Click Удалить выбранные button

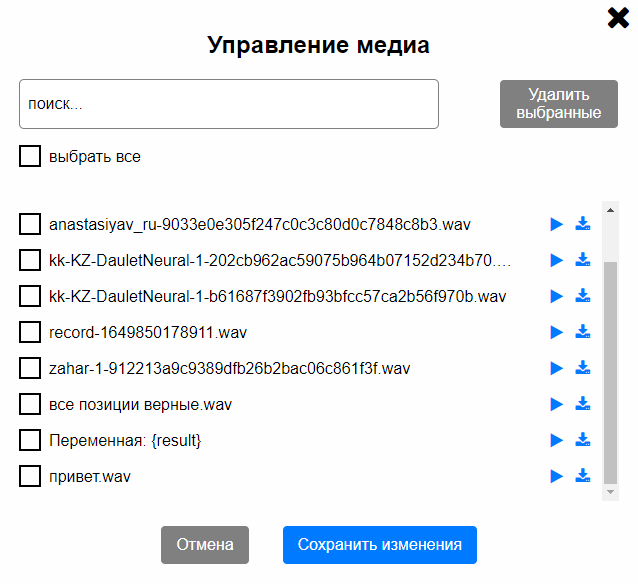[558, 104]
